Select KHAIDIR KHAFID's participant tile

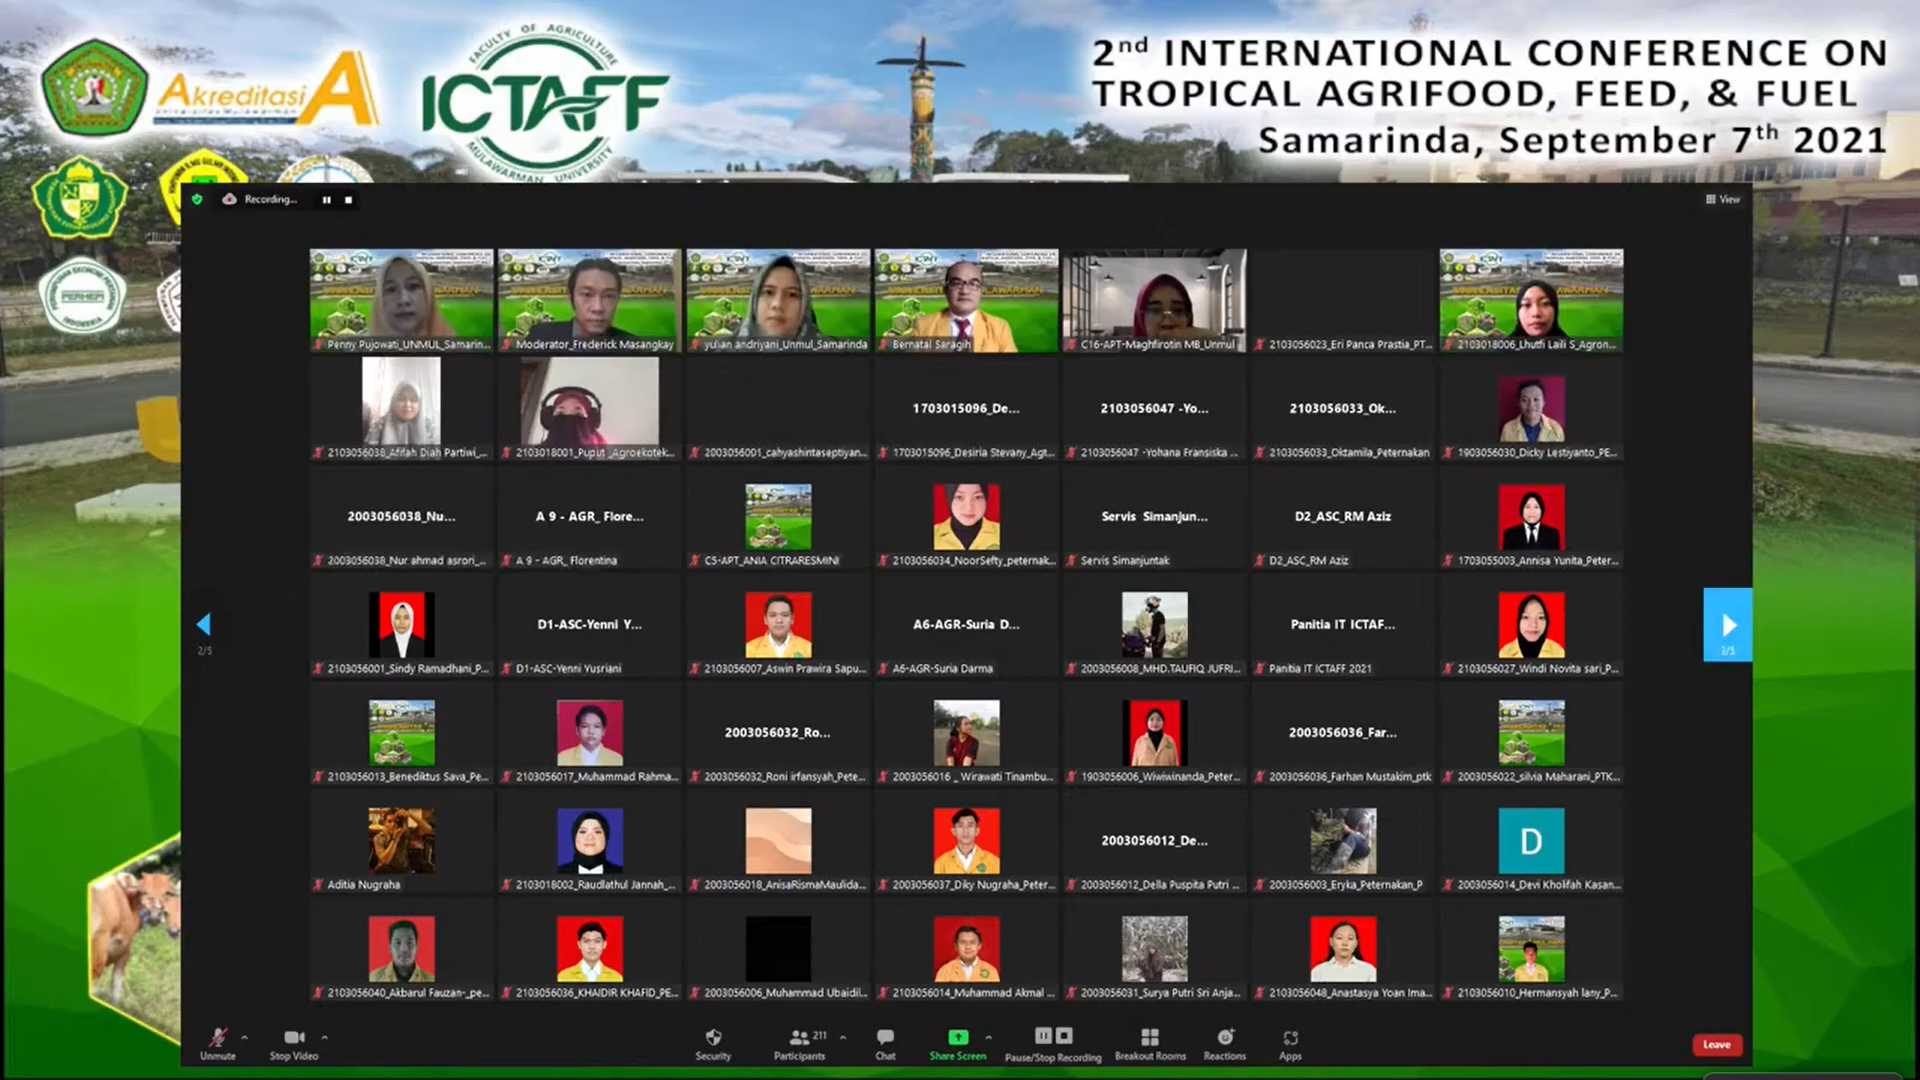[x=590, y=948]
